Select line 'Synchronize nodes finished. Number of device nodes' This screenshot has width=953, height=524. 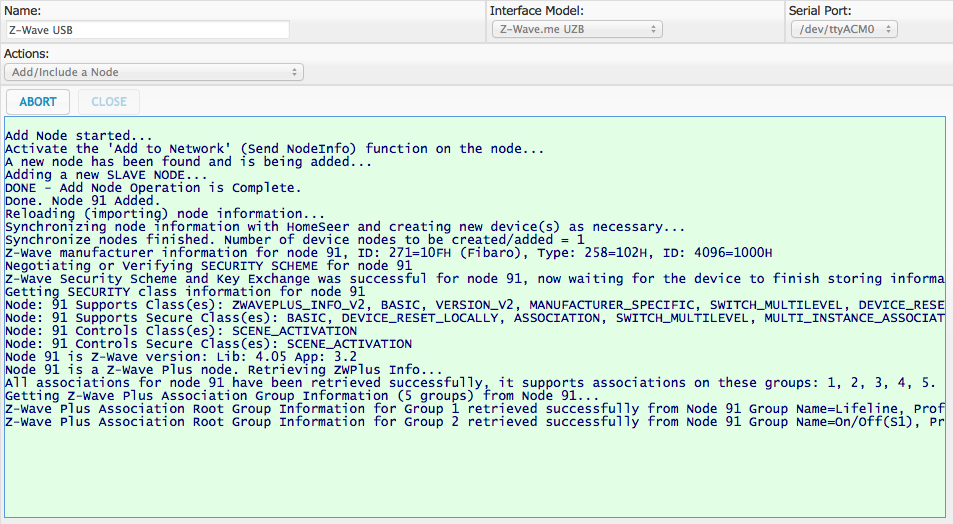(295, 240)
